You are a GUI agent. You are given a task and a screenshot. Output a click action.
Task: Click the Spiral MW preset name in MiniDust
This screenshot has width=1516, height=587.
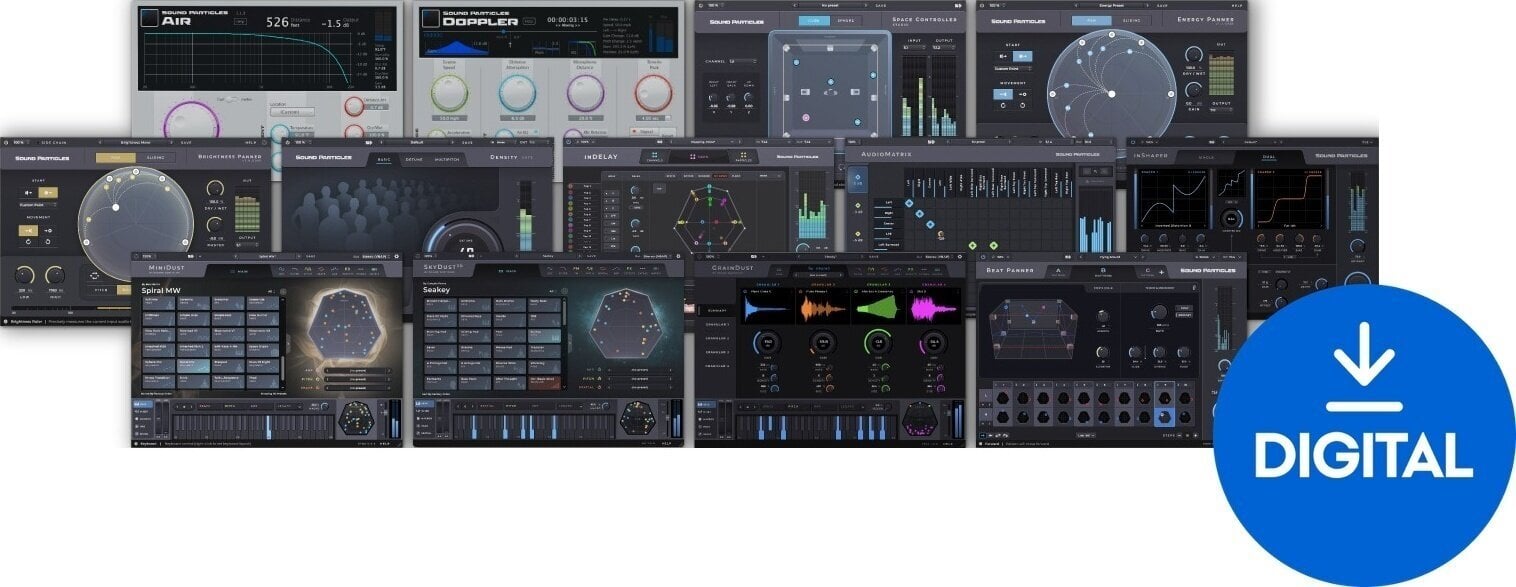162,290
